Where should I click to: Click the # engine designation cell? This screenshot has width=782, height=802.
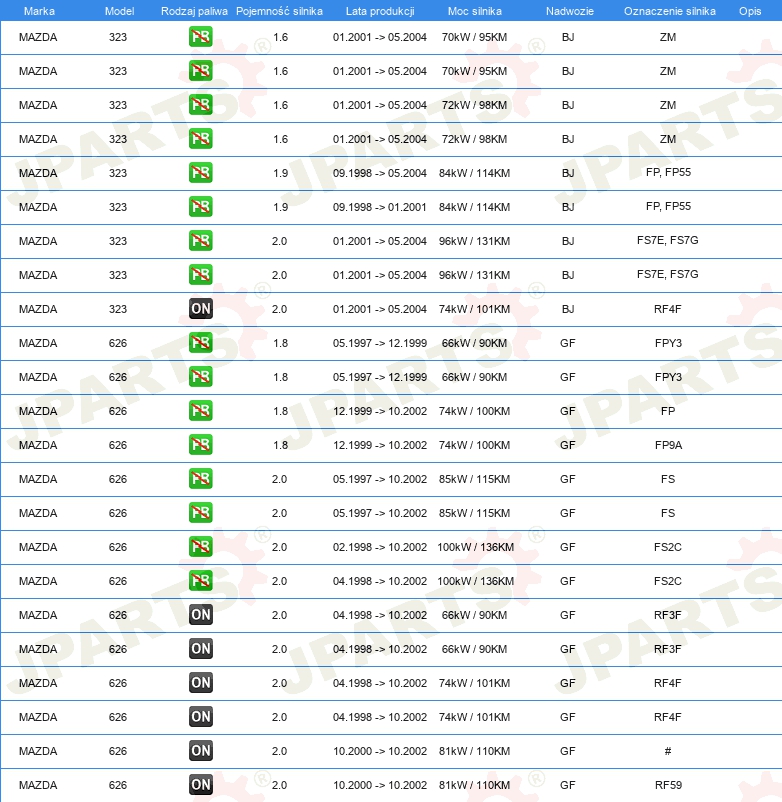[x=667, y=751]
